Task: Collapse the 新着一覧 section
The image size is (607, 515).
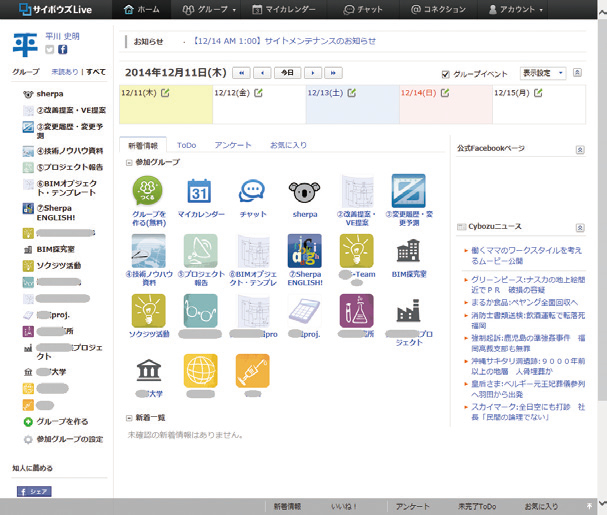Action: (x=129, y=418)
